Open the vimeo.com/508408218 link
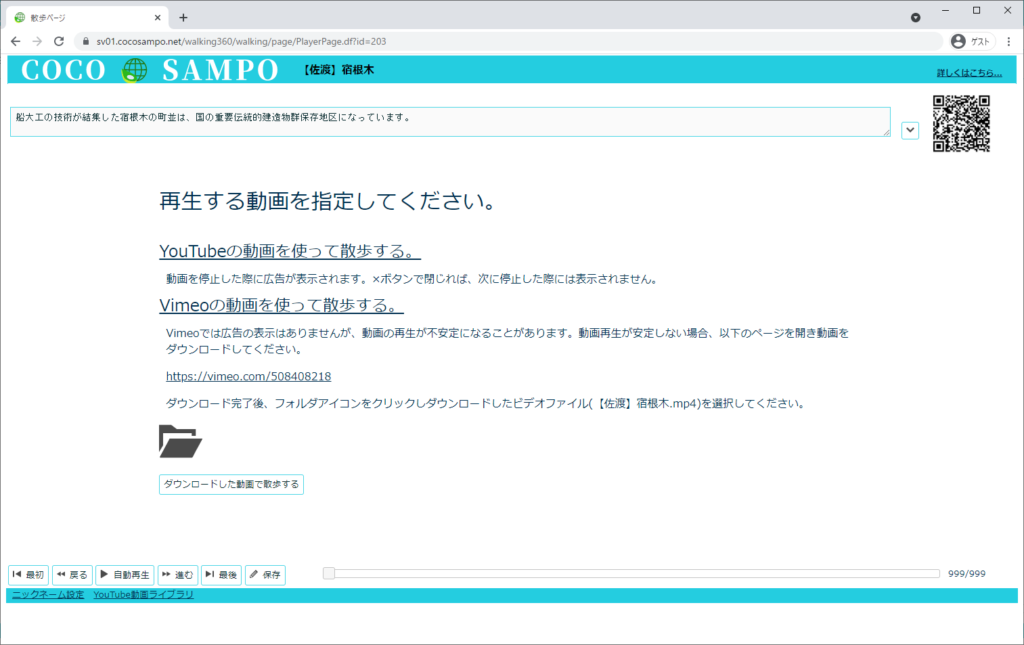 [248, 376]
